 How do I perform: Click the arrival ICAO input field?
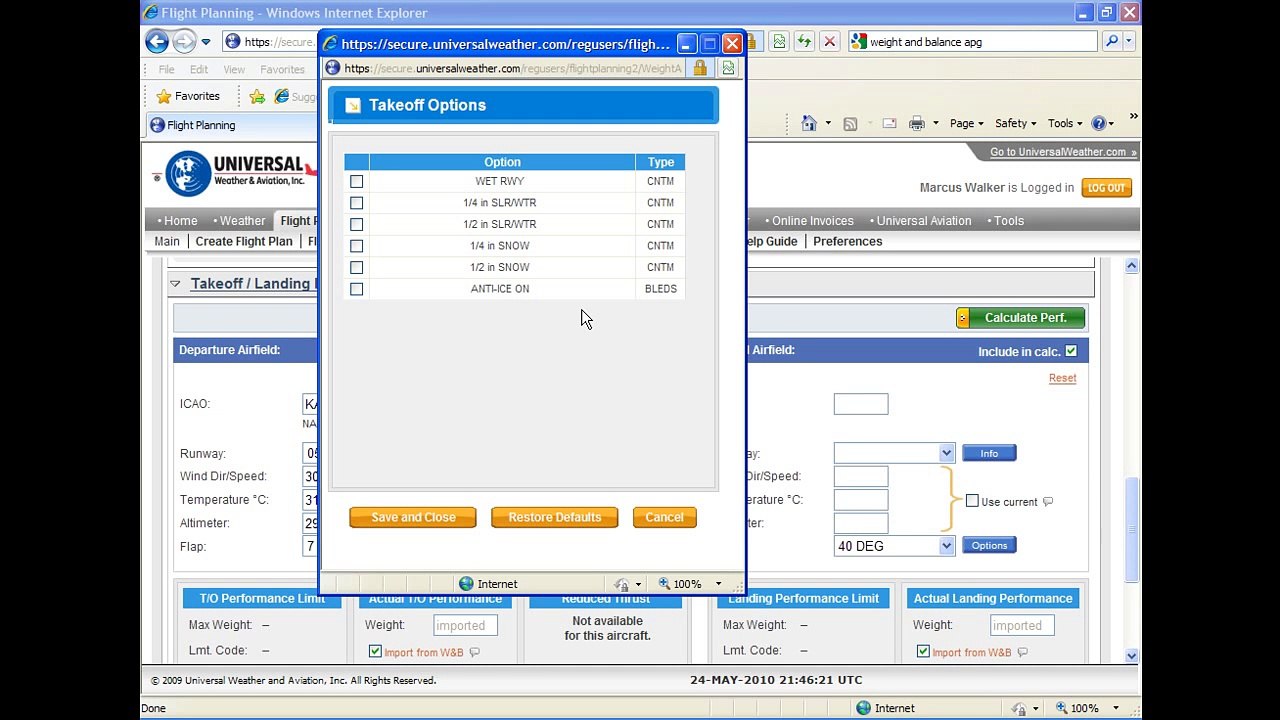click(861, 404)
